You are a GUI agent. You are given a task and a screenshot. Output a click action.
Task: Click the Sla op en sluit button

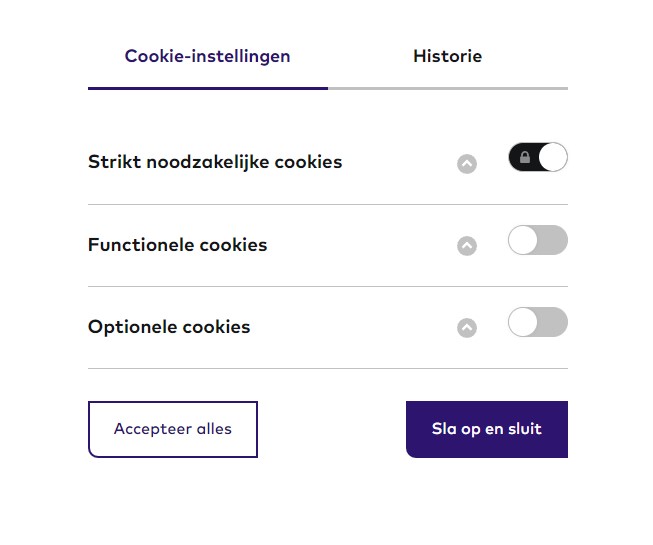487,429
